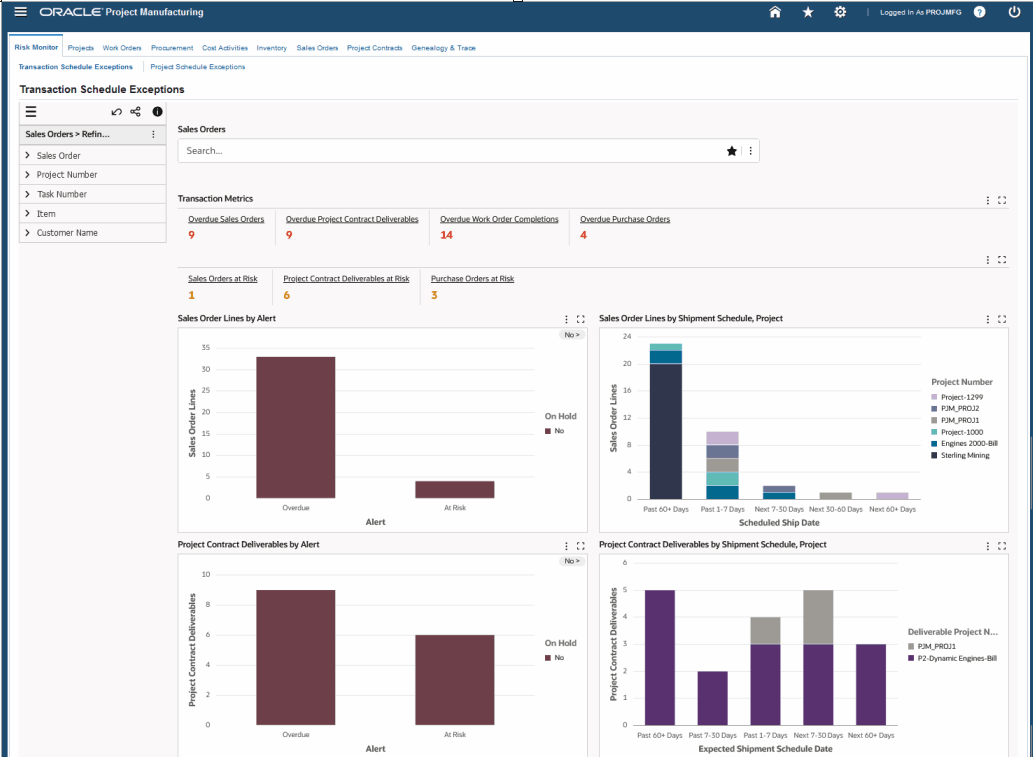Click the Overdue bar in Sales Order Lines chart

point(295,428)
